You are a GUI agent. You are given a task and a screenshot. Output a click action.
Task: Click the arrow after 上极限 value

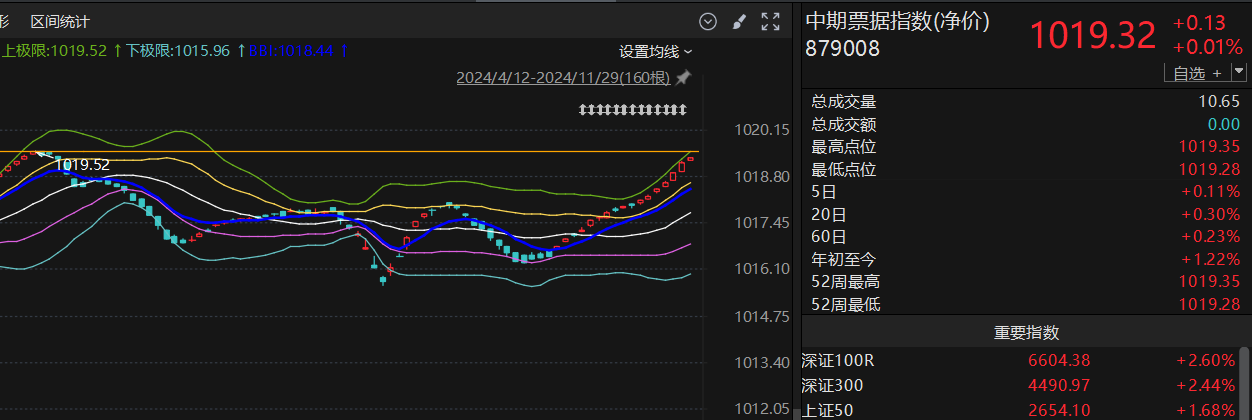pyautogui.click(x=117, y=50)
